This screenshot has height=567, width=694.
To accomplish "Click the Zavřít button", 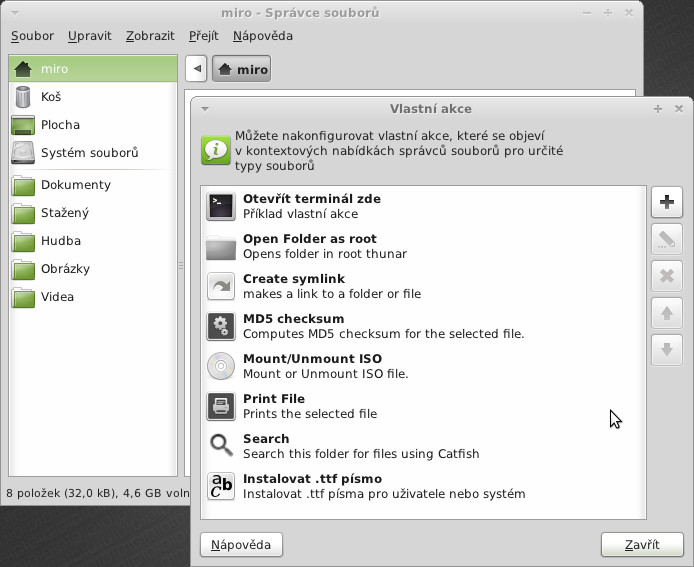I will click(x=642, y=544).
